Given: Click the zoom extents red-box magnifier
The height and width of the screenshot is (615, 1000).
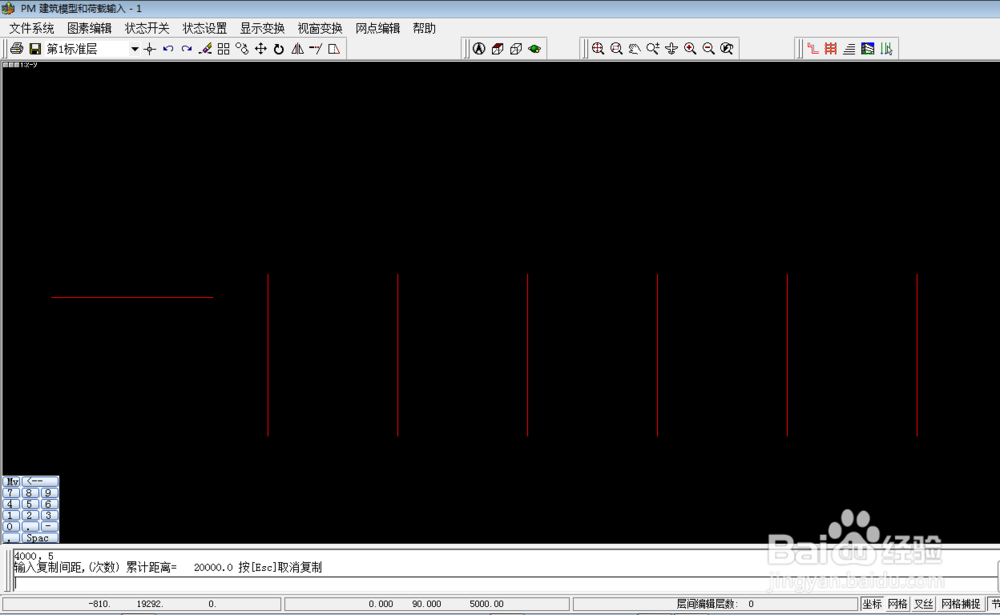Looking at the screenshot, I should (x=616, y=48).
